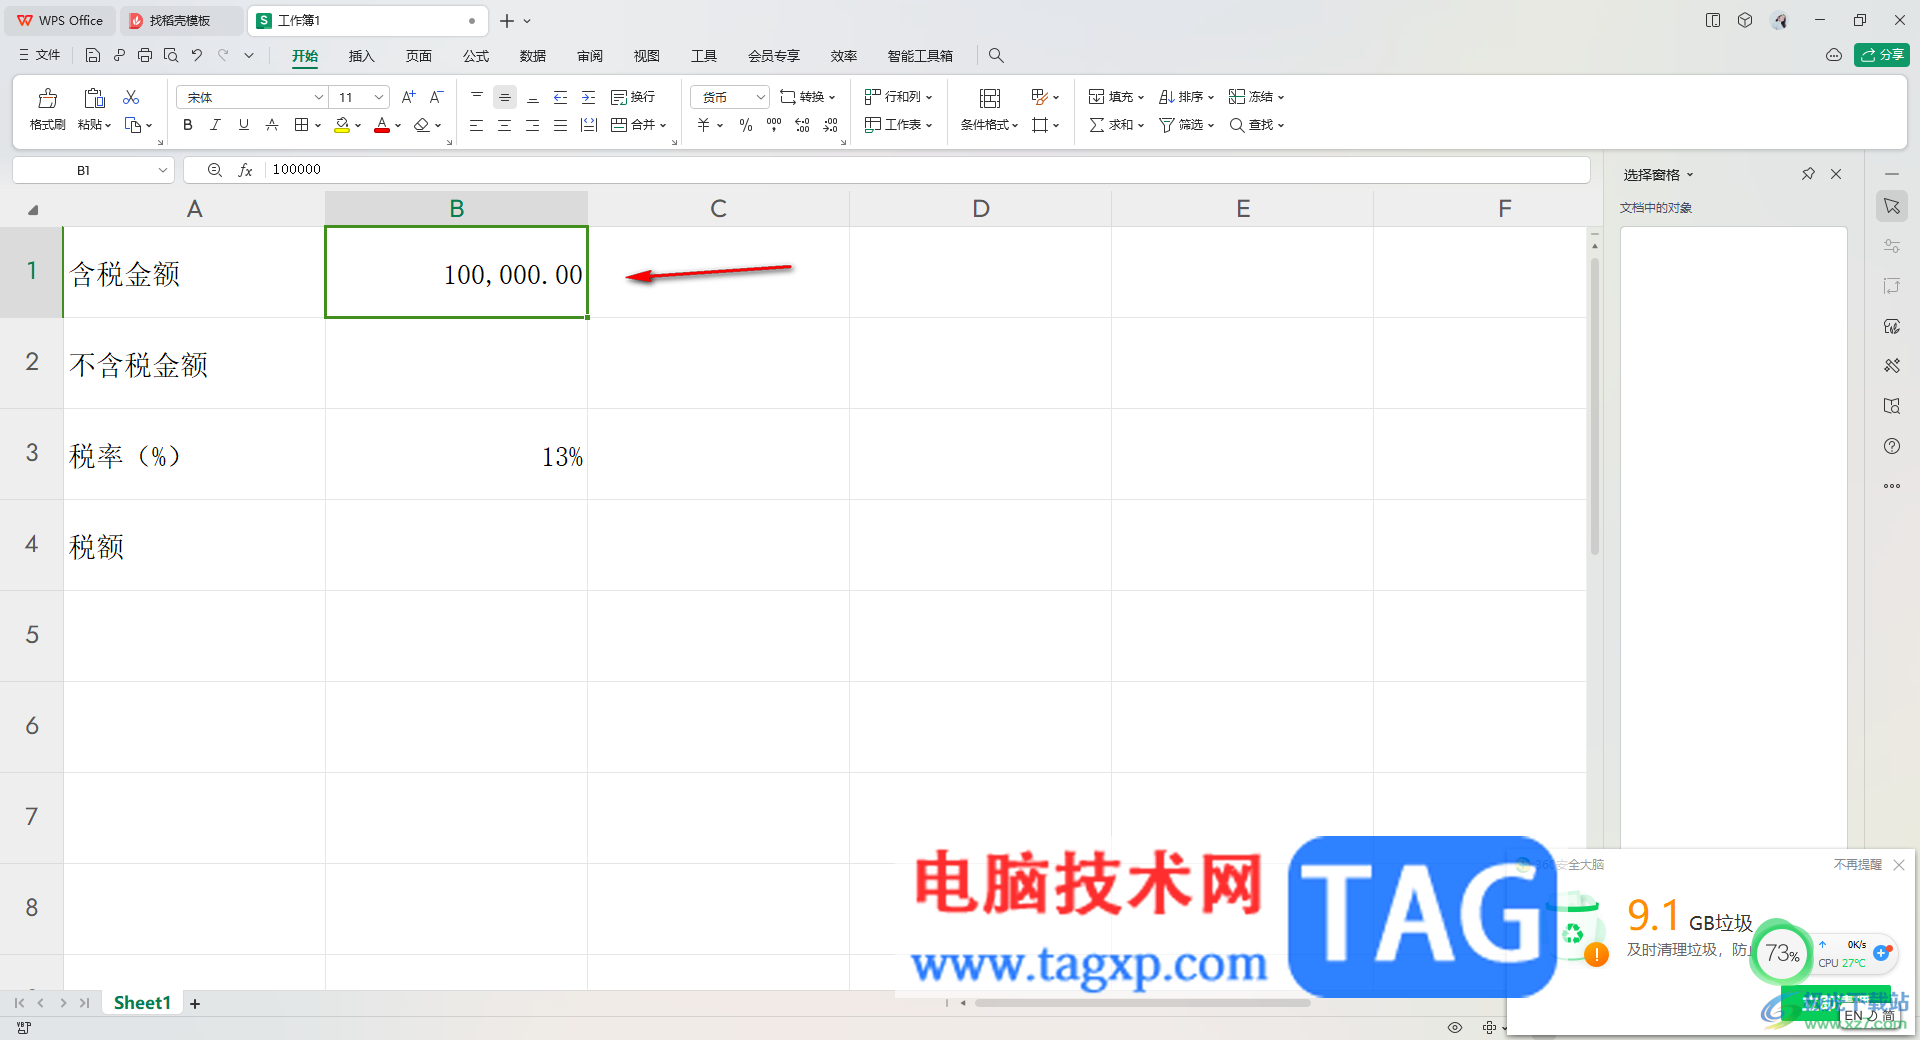Click the thousands separator icon
Viewport: 1920px width, 1040px height.
tap(774, 125)
